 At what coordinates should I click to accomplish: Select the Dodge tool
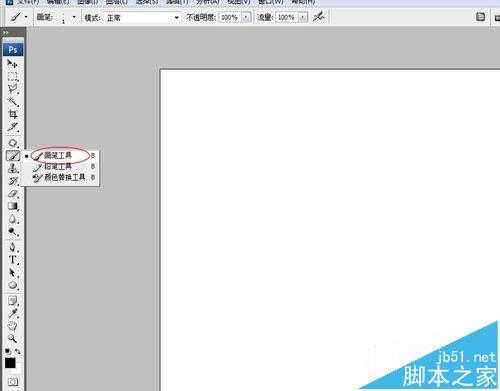(x=13, y=232)
